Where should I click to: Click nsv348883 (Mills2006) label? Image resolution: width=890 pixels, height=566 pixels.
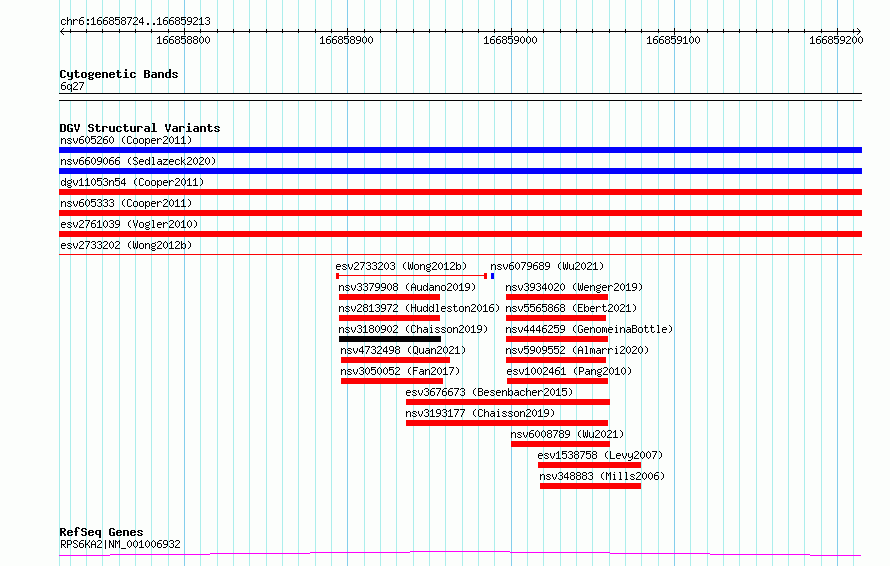602,476
